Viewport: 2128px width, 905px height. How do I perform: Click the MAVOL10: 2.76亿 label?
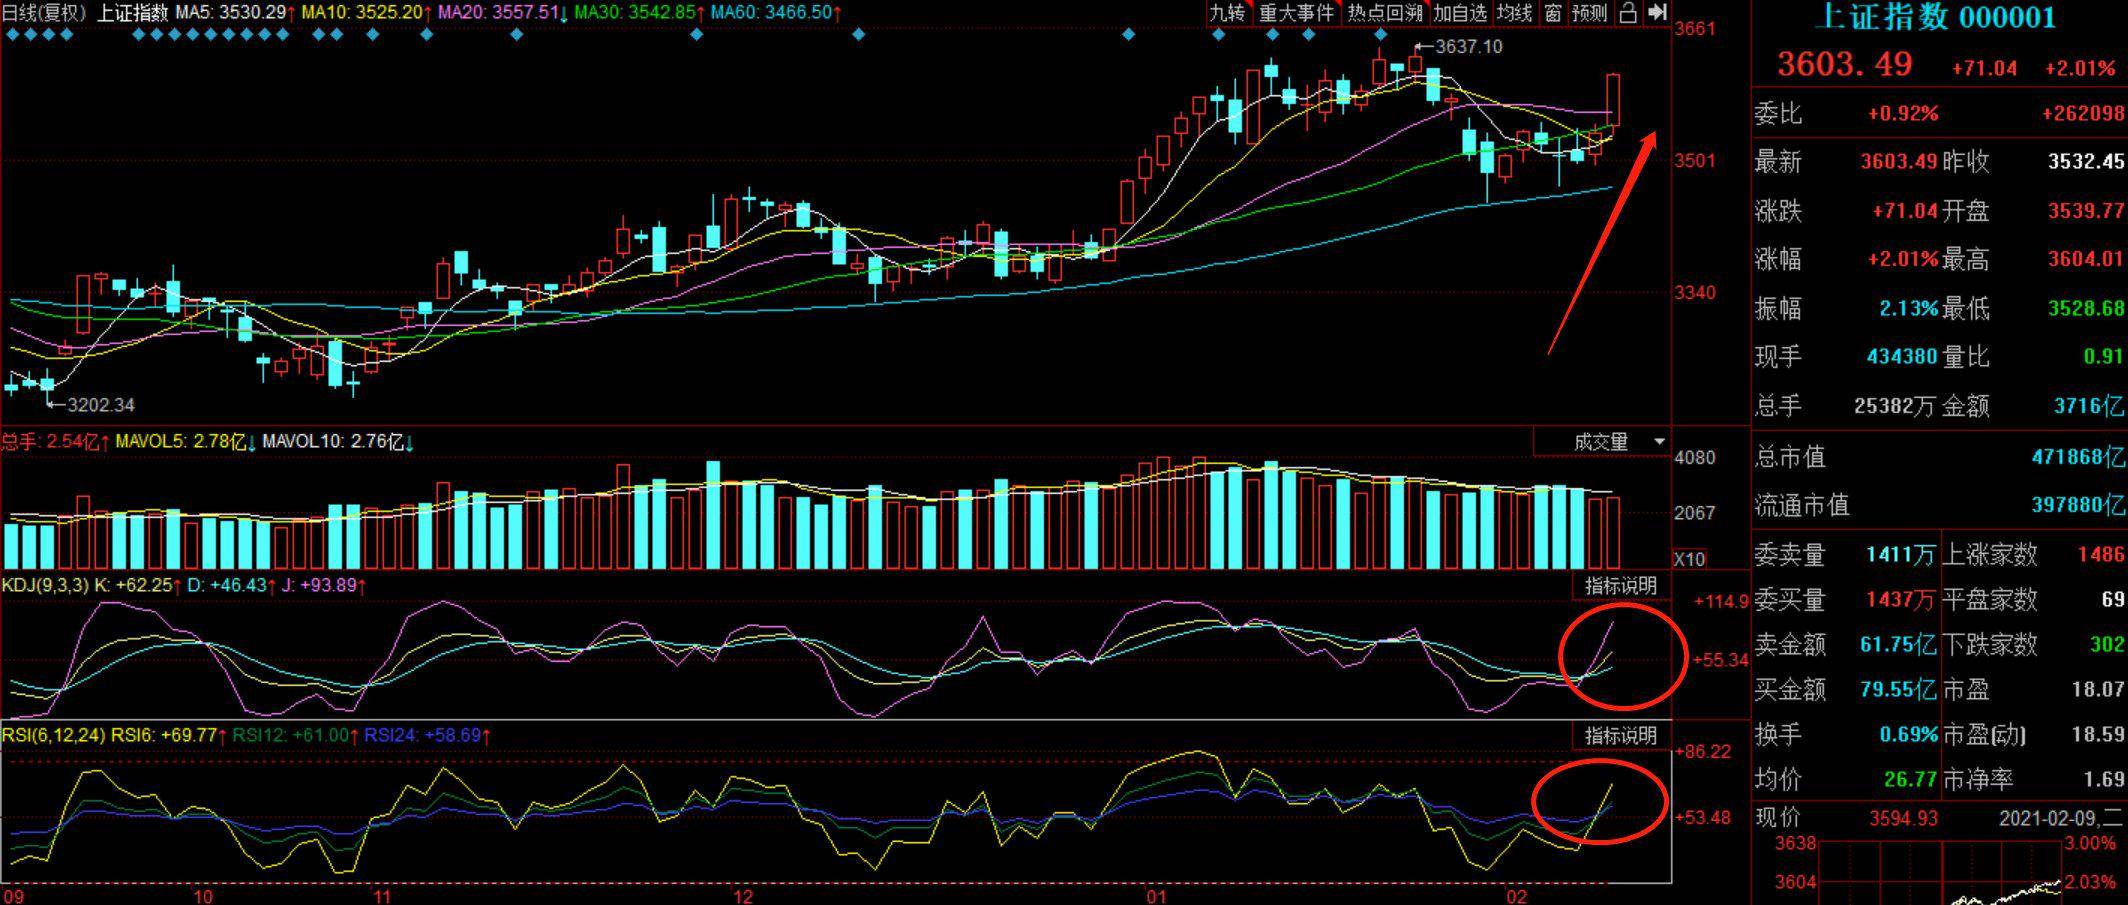pos(339,441)
